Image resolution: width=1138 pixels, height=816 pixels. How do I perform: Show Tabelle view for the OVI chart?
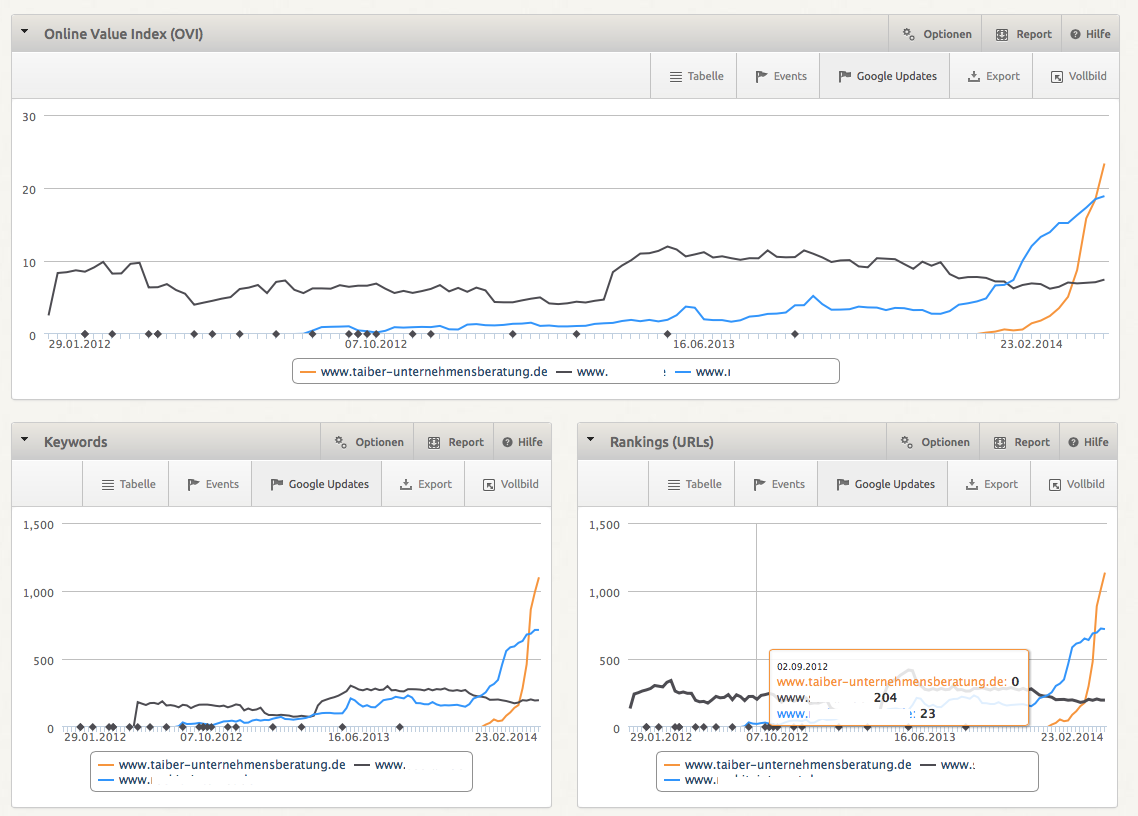coord(695,76)
